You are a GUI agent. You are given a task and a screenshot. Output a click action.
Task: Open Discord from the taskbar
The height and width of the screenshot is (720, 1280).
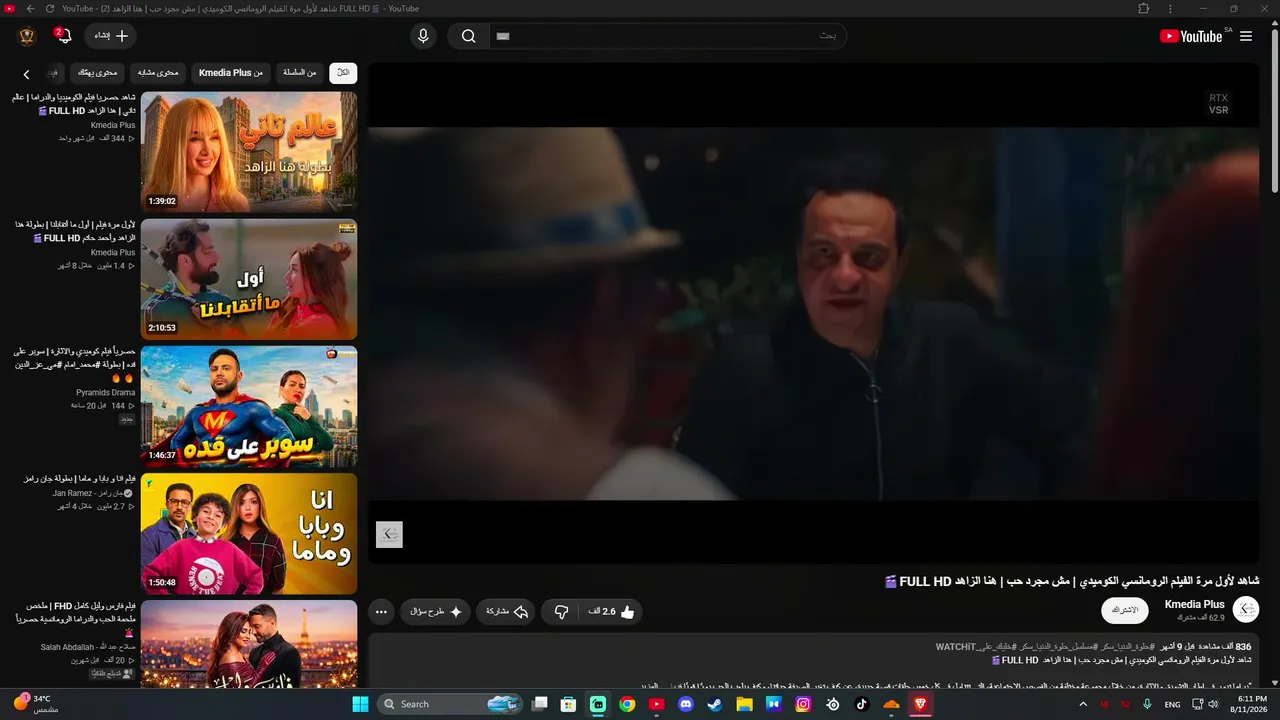click(x=686, y=704)
